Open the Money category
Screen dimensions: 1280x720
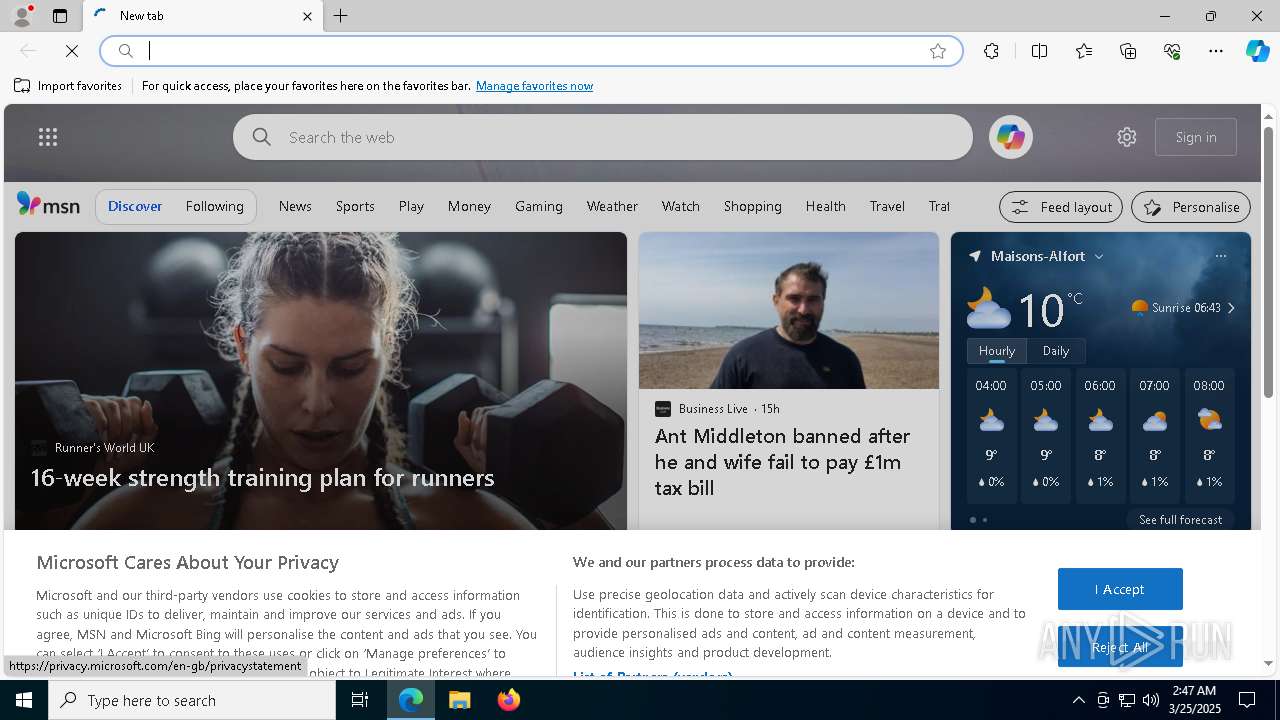pos(469,206)
